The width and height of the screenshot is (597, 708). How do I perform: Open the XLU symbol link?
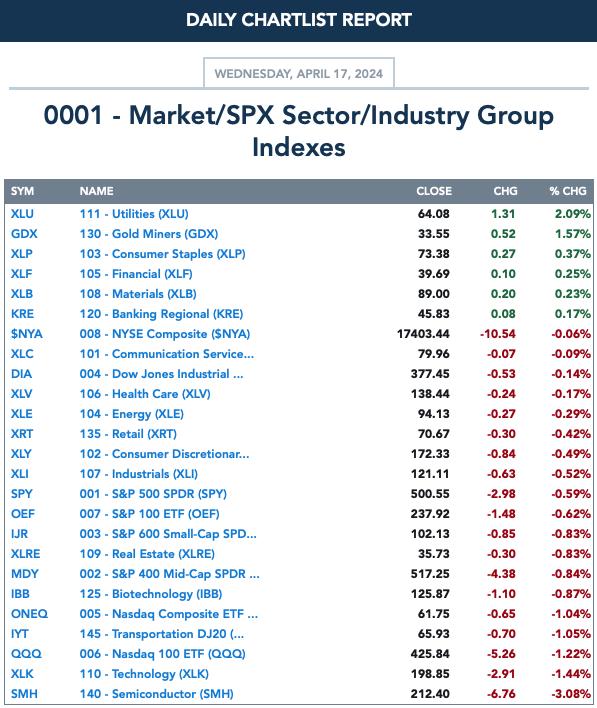click(x=22, y=214)
